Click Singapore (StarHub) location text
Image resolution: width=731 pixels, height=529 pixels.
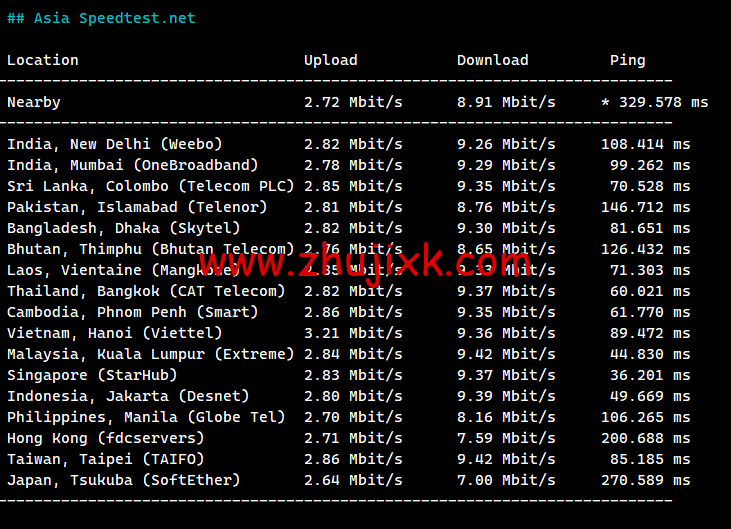92,375
